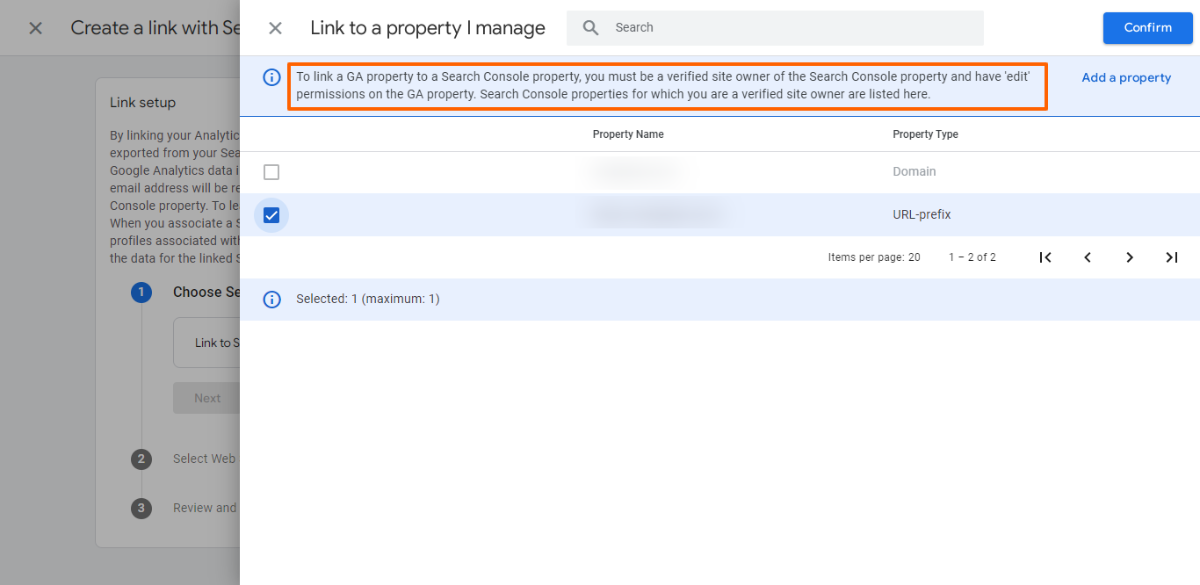Close the Create a link dialog
Viewport: 1200px width, 585px height.
(x=36, y=28)
